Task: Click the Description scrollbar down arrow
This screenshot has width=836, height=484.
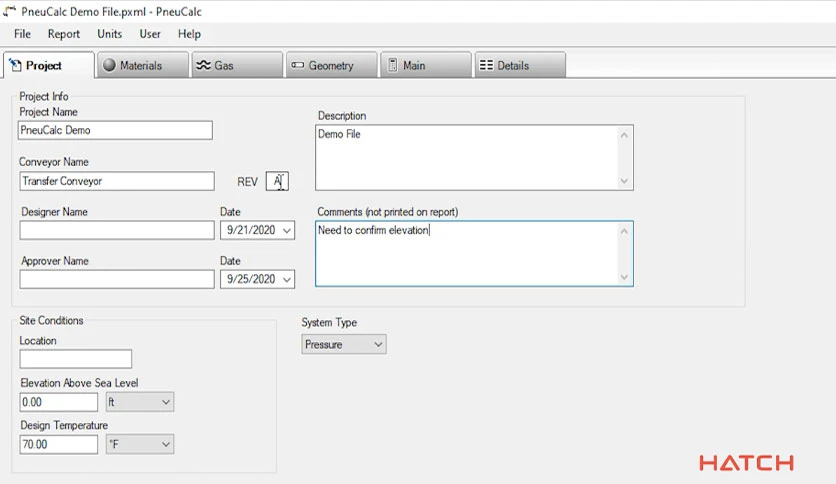Action: (624, 181)
